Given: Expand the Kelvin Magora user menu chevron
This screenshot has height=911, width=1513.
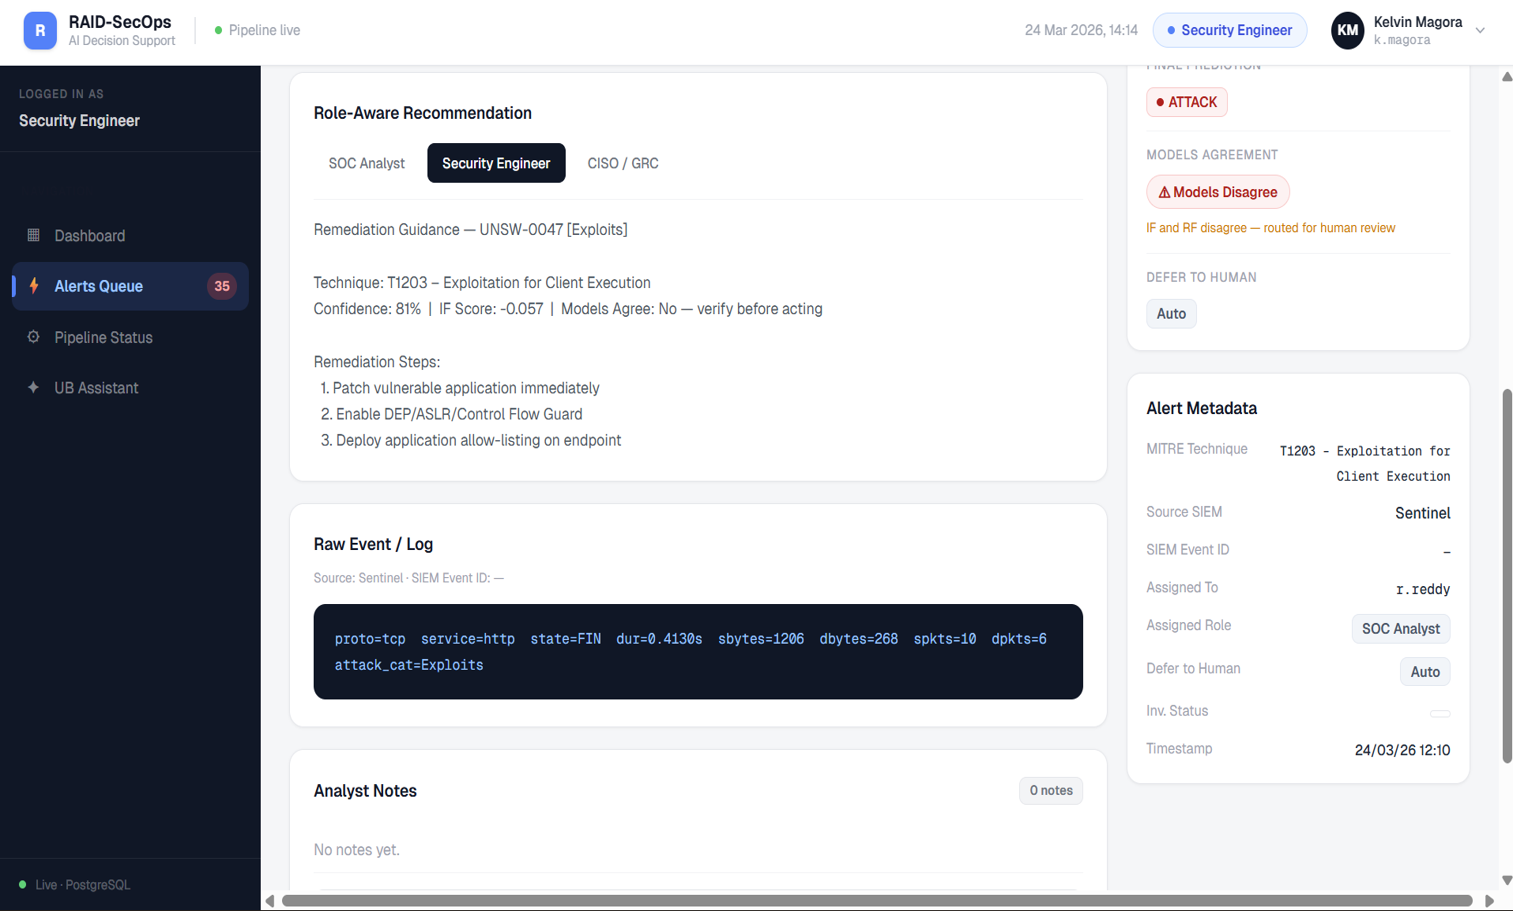Looking at the screenshot, I should tap(1480, 30).
